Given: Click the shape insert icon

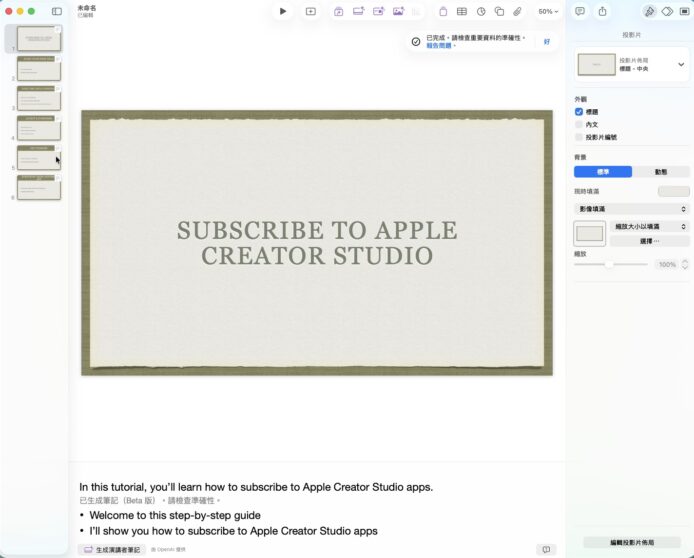Looking at the screenshot, I should pos(499,11).
